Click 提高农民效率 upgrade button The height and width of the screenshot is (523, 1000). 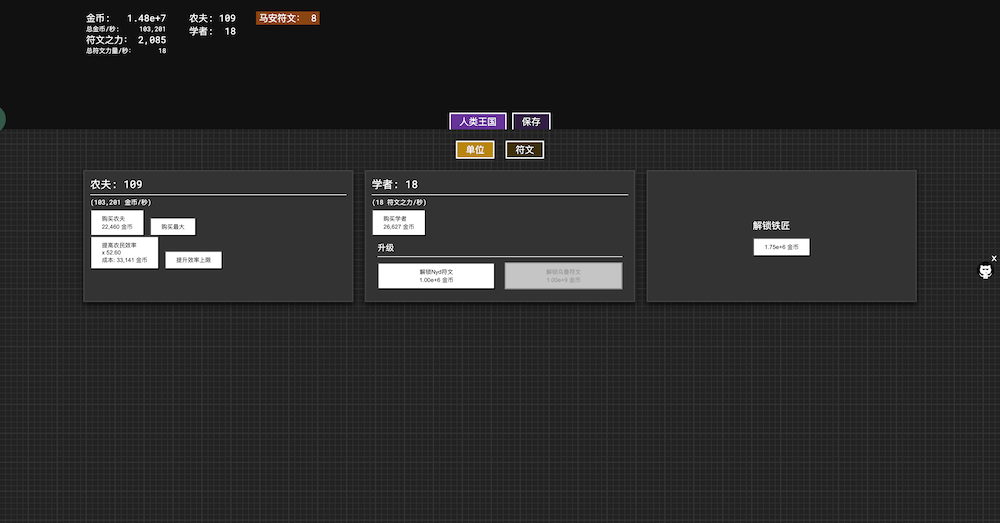coord(124,253)
